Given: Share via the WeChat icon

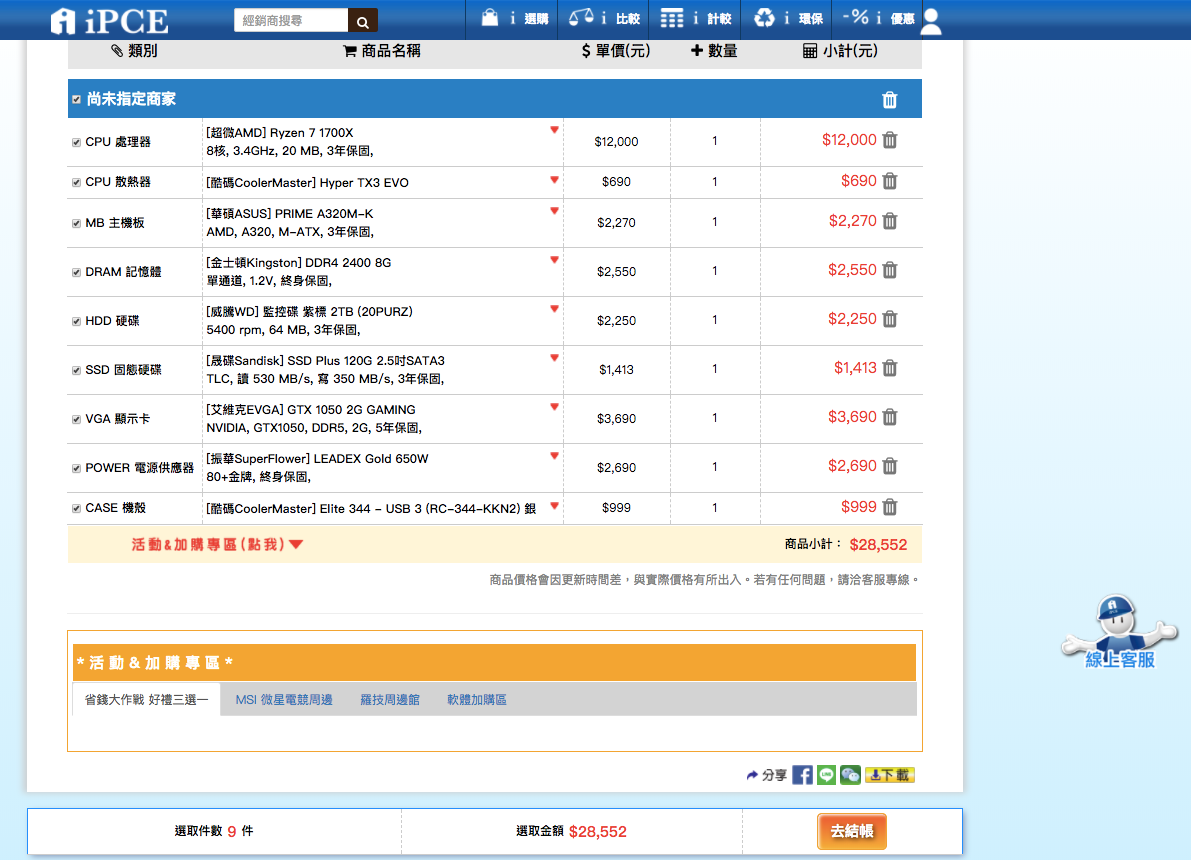Looking at the screenshot, I should (850, 775).
